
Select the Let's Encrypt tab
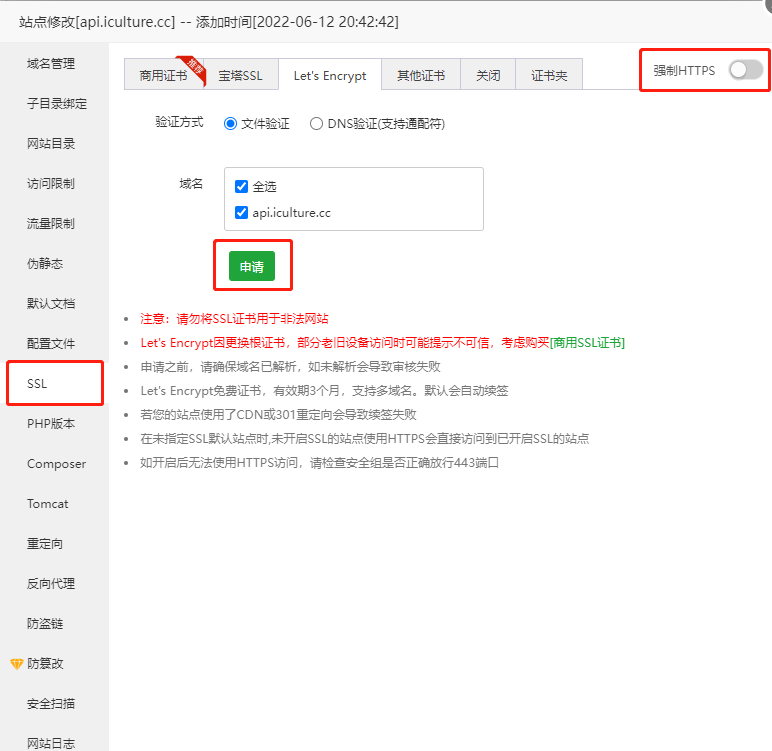[x=330, y=75]
